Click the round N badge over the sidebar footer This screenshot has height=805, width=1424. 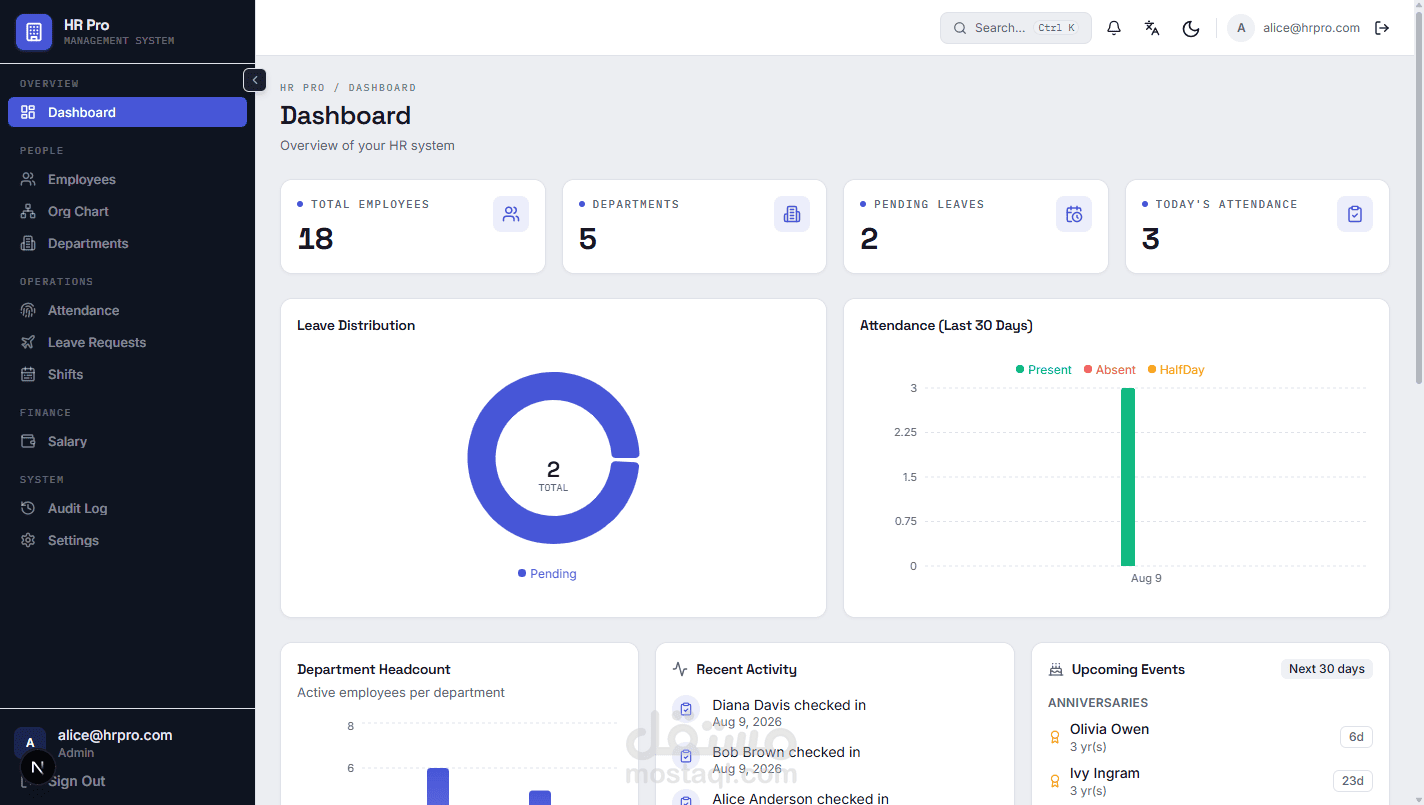[x=37, y=768]
